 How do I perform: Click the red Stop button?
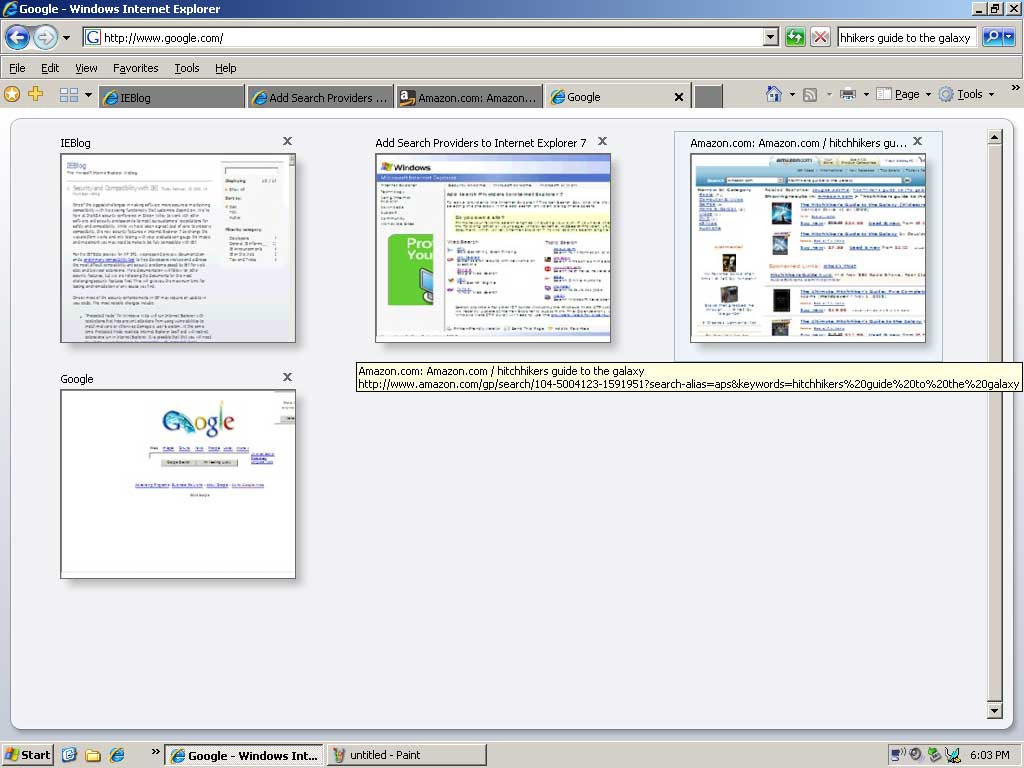coord(820,37)
